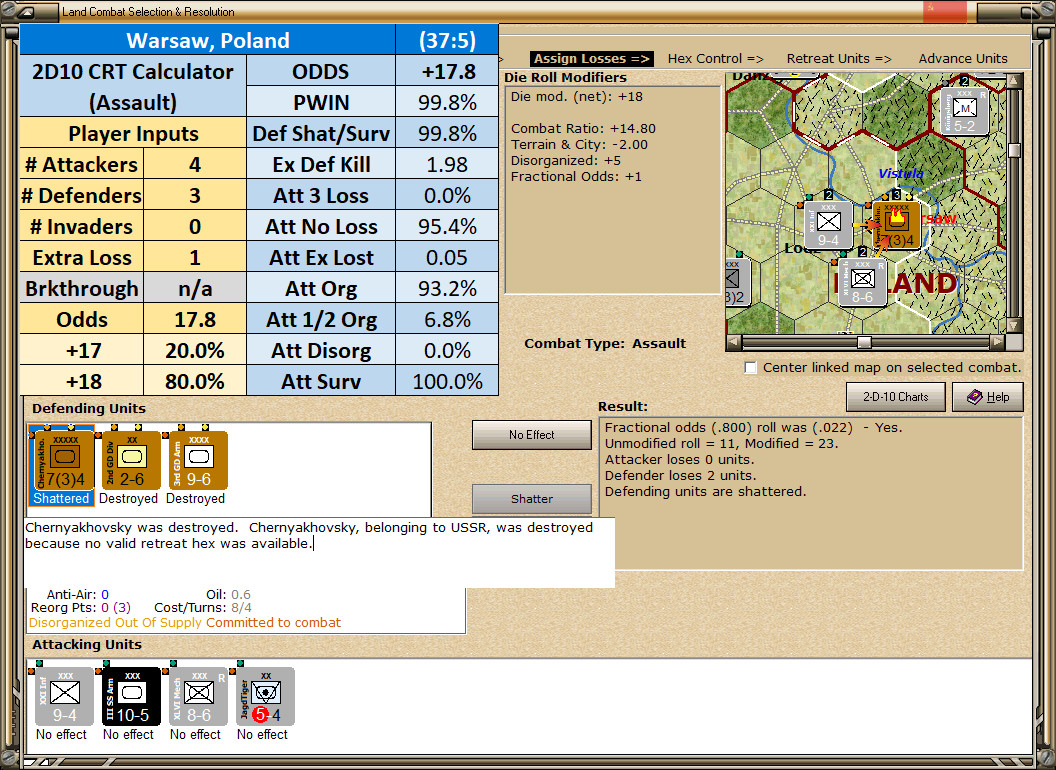This screenshot has height=770, width=1056.
Task: Click the Reorg Pts value
Action: [x=117, y=608]
